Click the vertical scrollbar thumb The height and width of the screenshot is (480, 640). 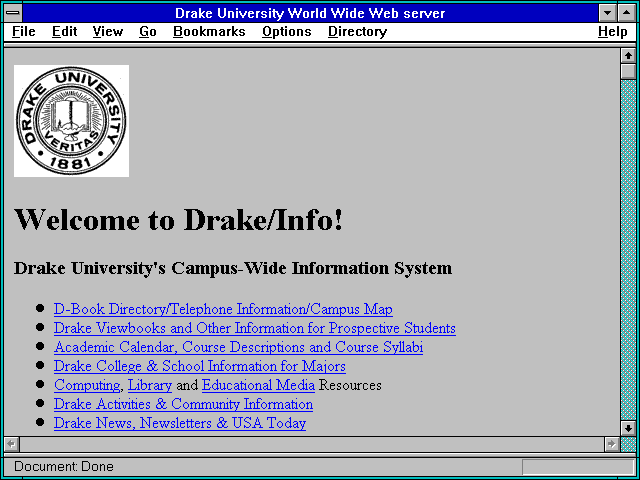[x=628, y=71]
